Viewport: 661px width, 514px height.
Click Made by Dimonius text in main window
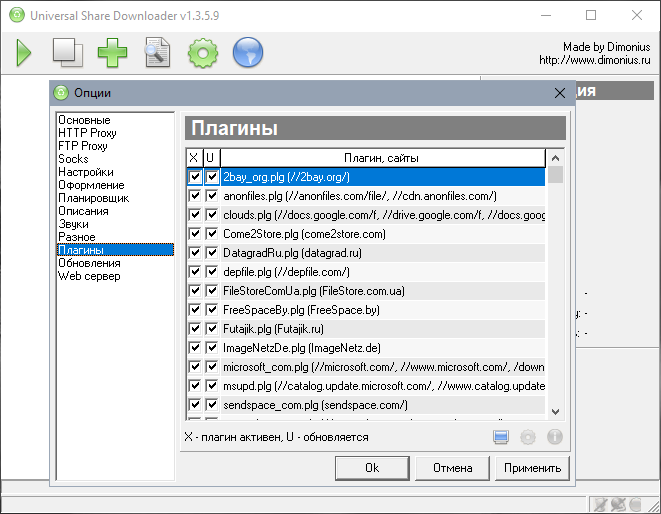607,46
